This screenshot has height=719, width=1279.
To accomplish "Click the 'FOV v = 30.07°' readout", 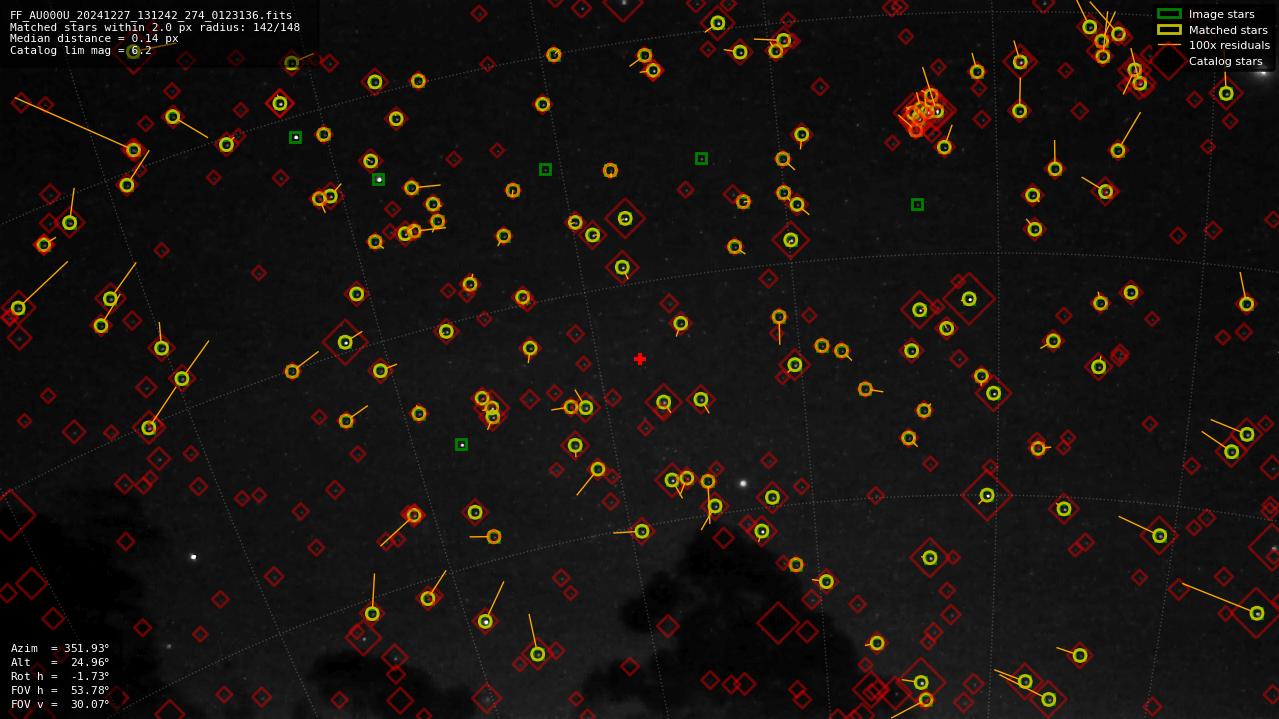I will pos(60,704).
